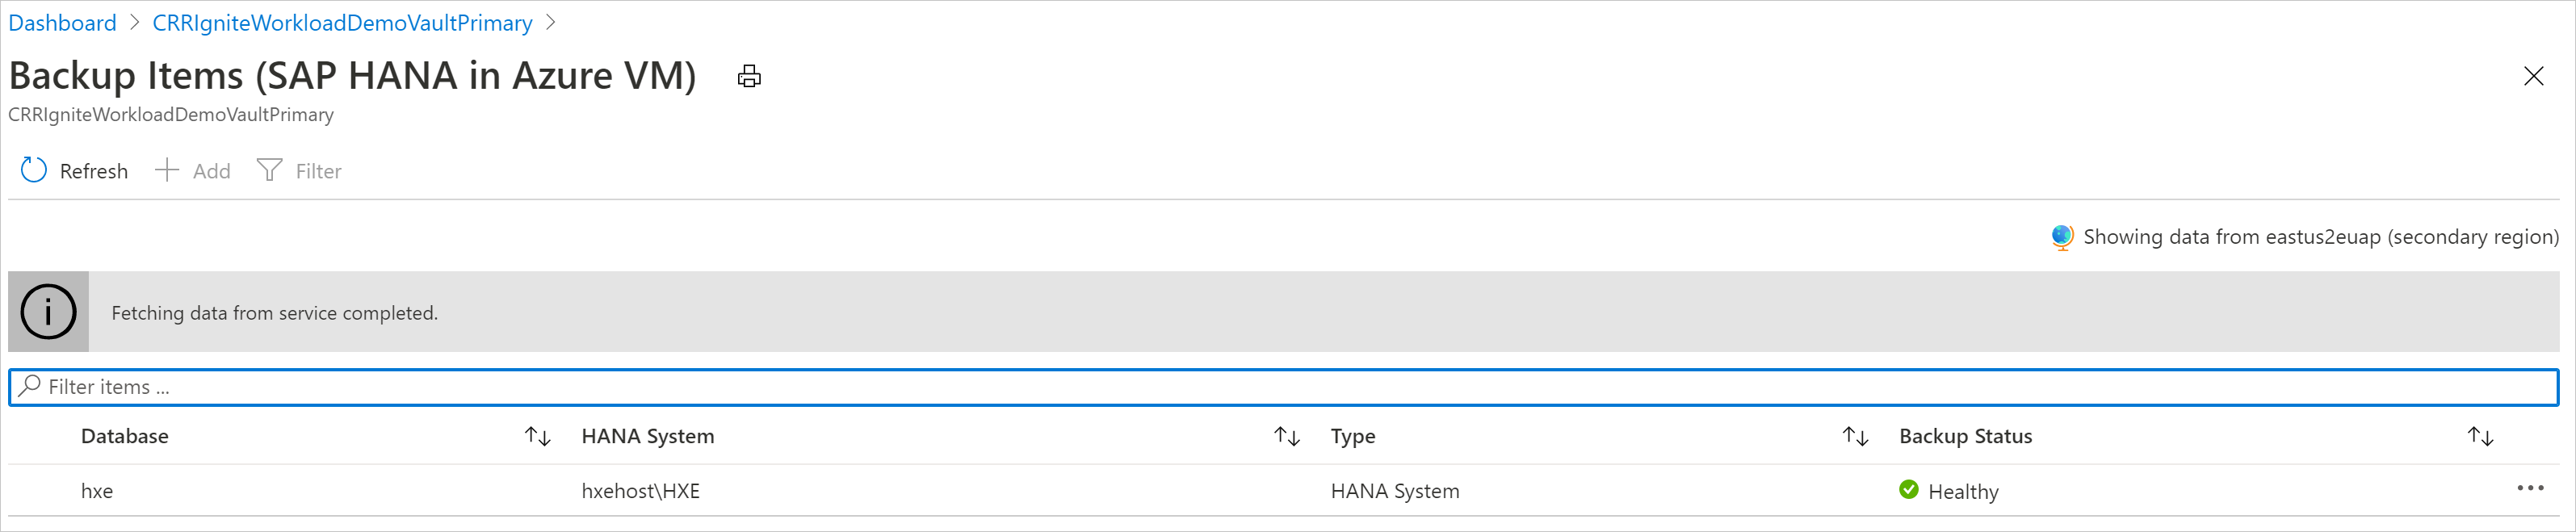The image size is (2576, 532).
Task: Click the Refresh icon to reload backup items
Action: click(x=33, y=170)
